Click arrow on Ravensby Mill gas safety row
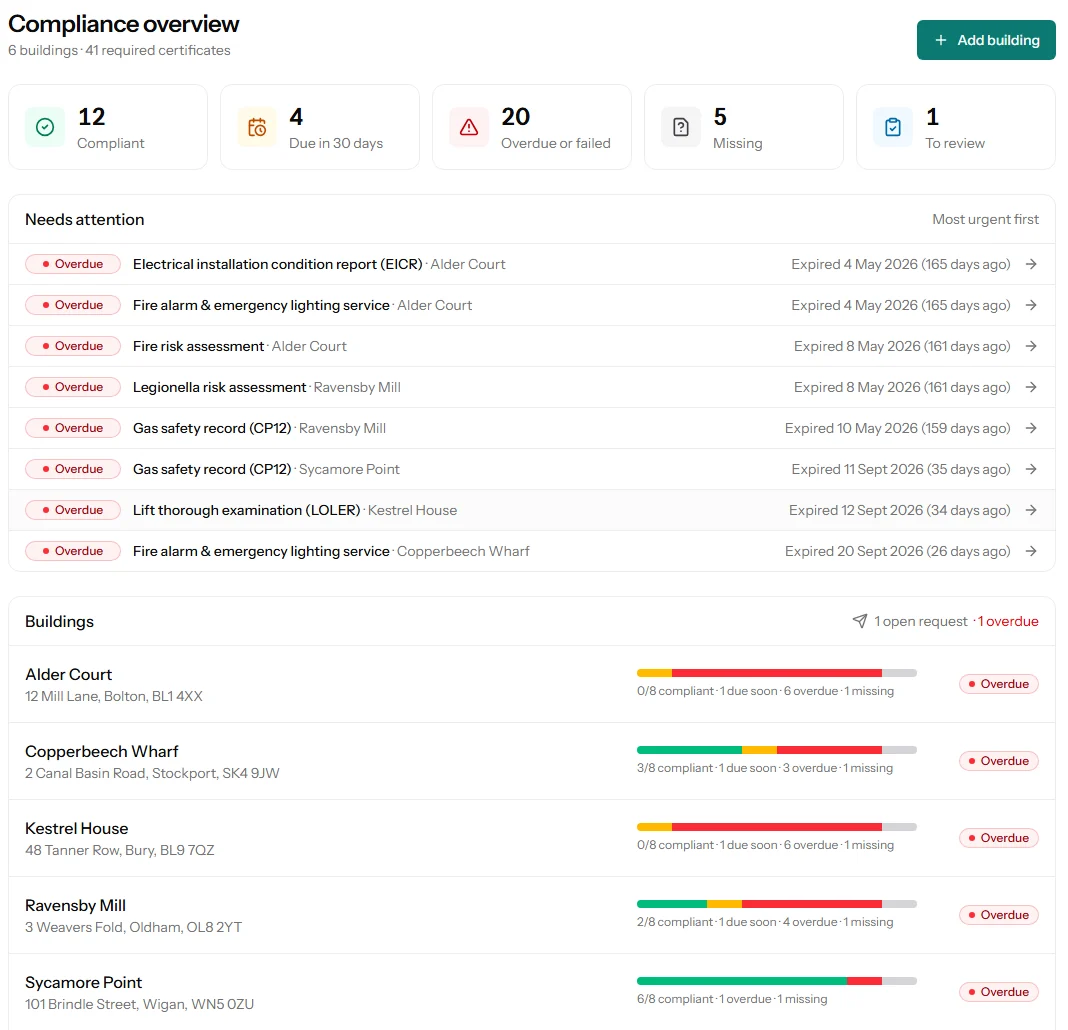The height and width of the screenshot is (1030, 1068). (1031, 428)
